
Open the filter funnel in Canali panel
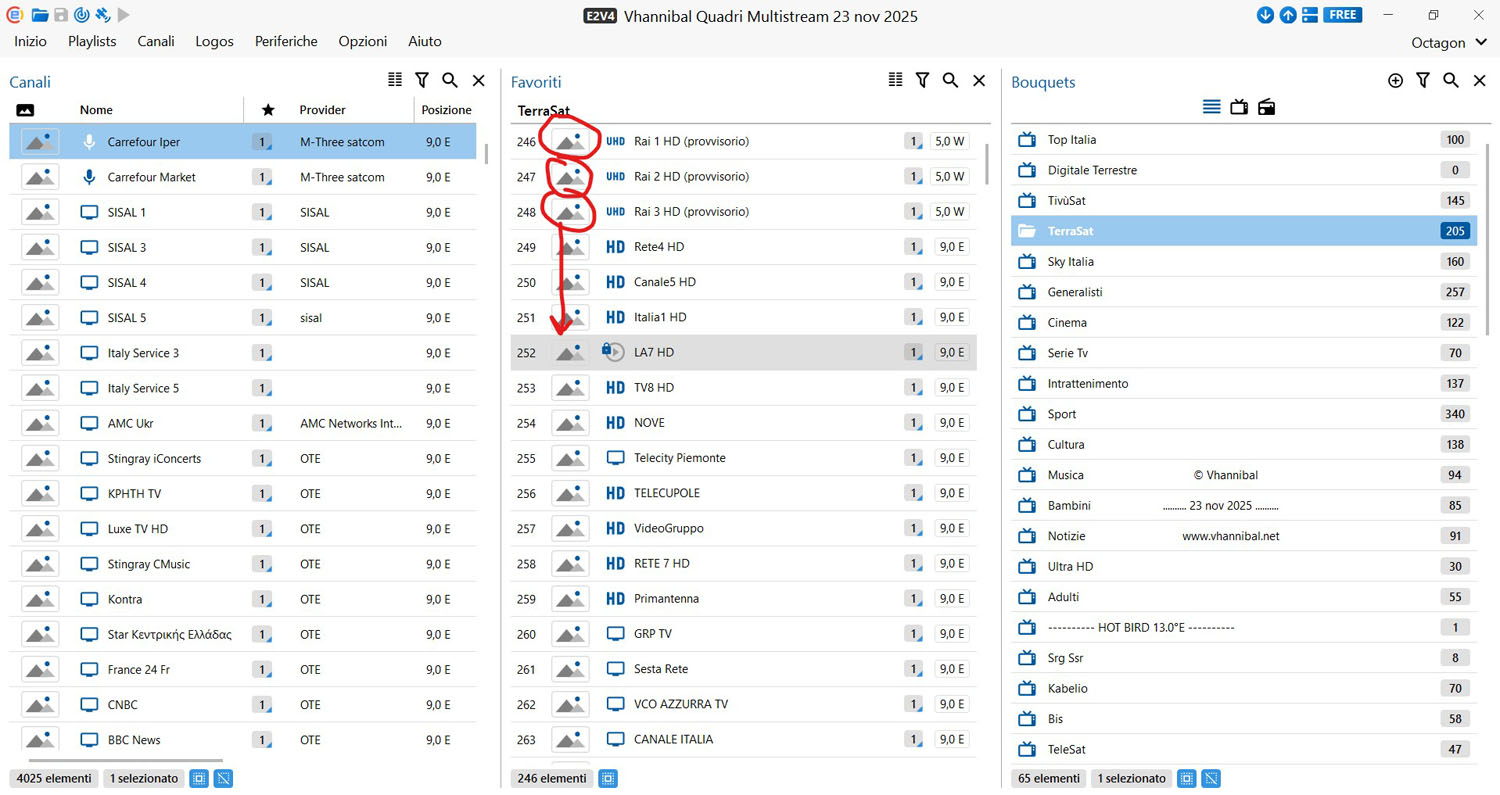[422, 80]
